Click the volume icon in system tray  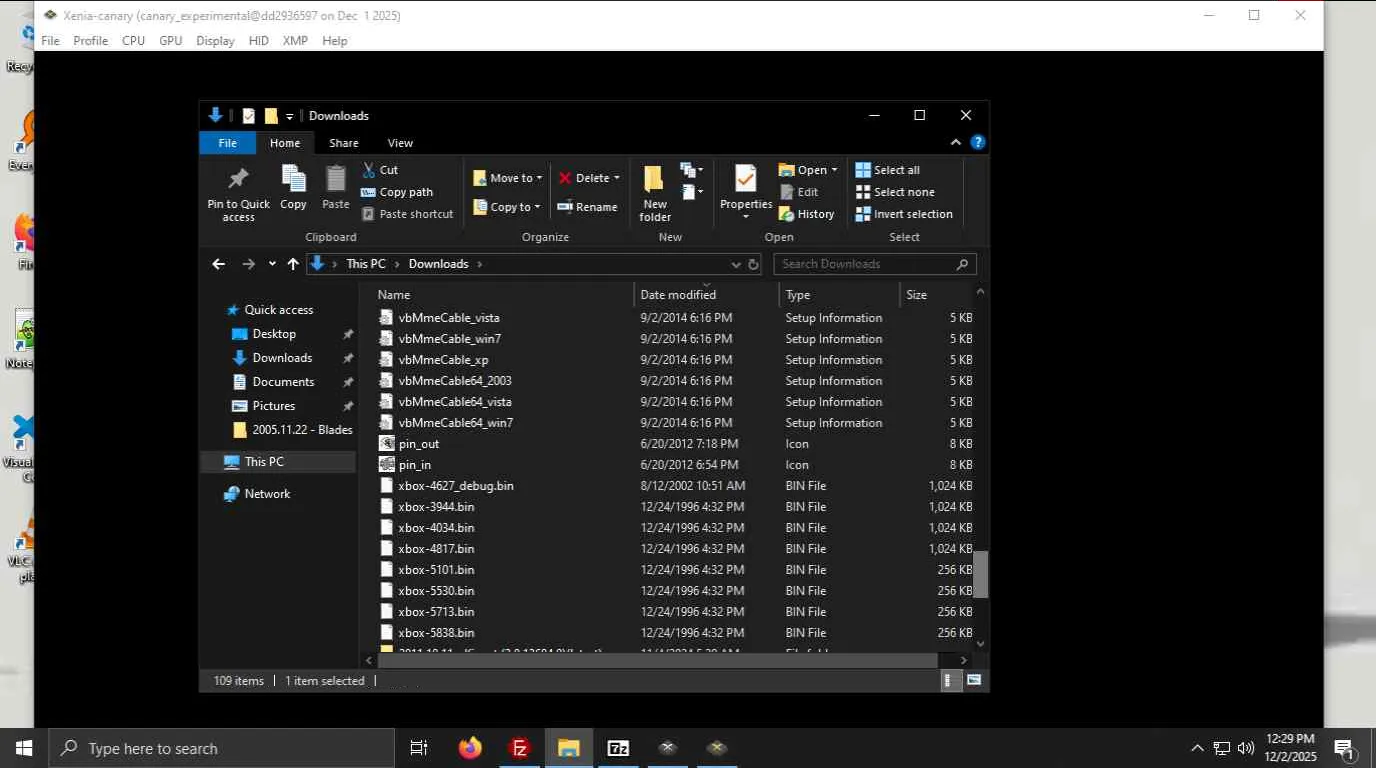1246,748
